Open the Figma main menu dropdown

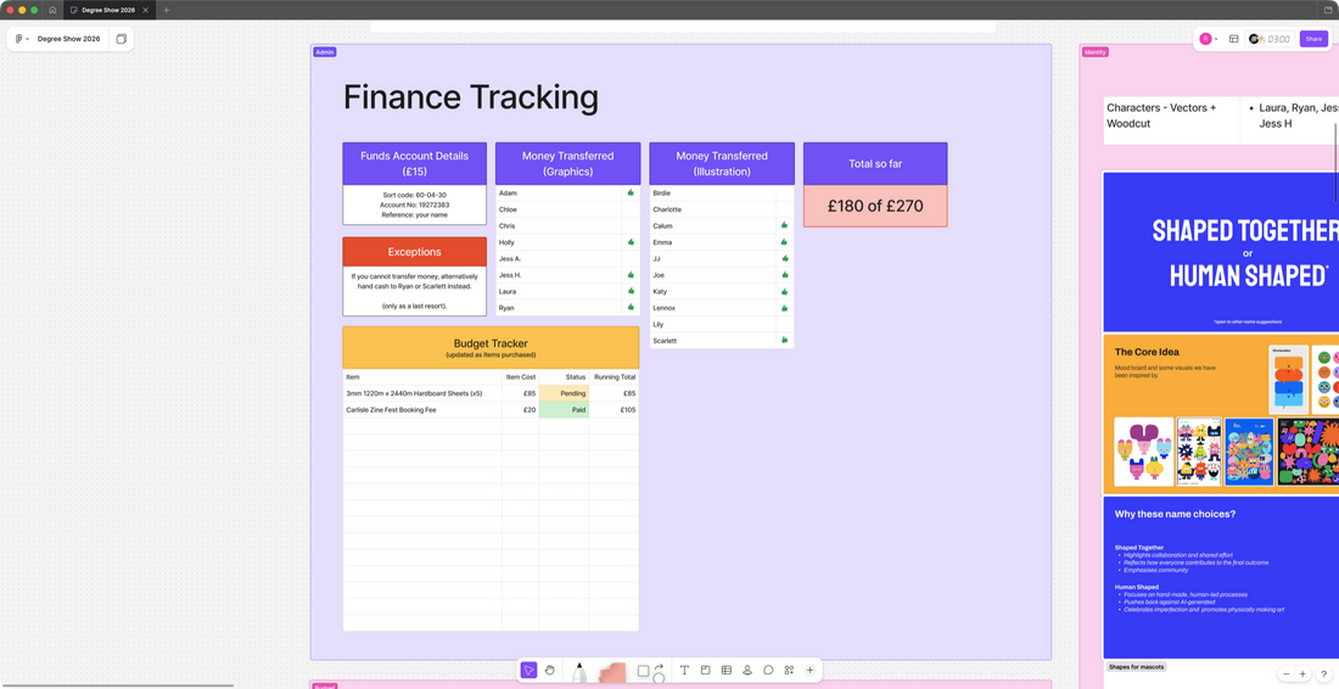(x=20, y=39)
